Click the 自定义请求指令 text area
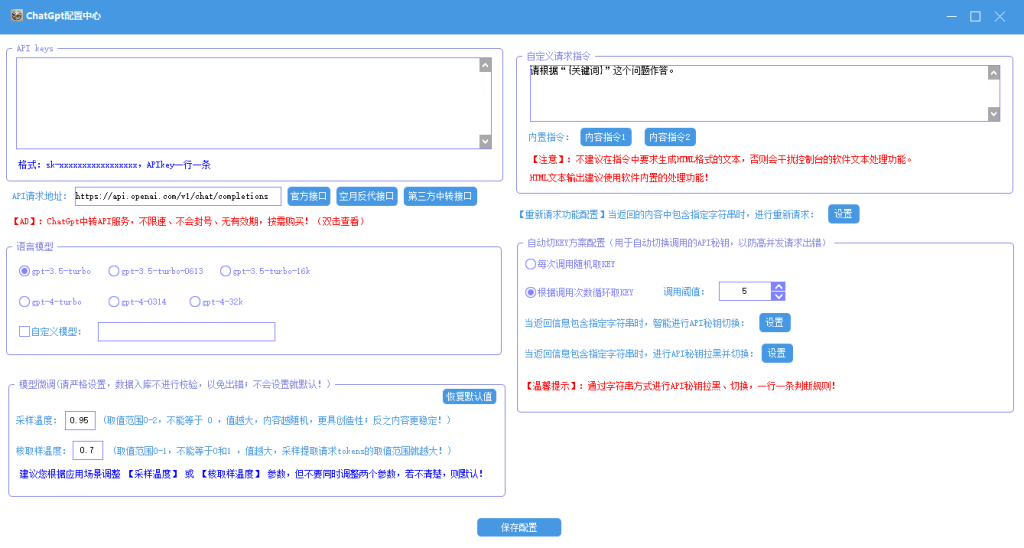This screenshot has height=548, width=1024. [759, 93]
